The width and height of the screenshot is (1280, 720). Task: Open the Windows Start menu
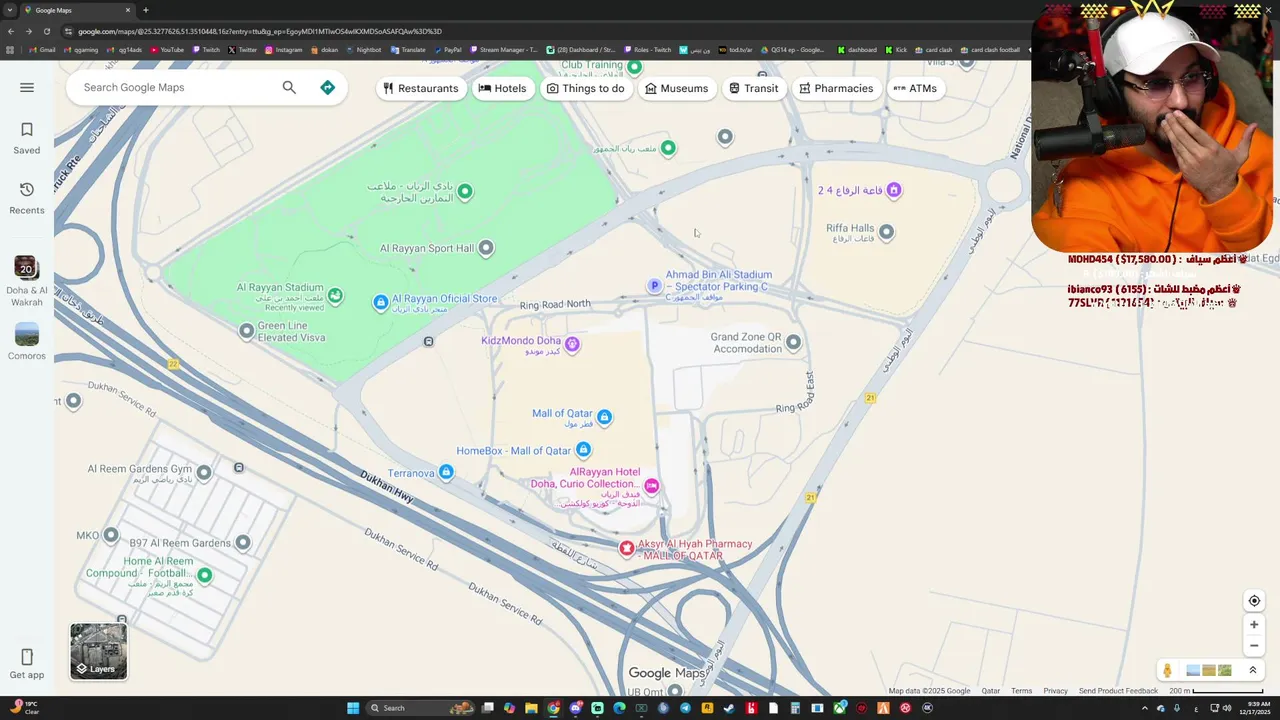[x=353, y=708]
